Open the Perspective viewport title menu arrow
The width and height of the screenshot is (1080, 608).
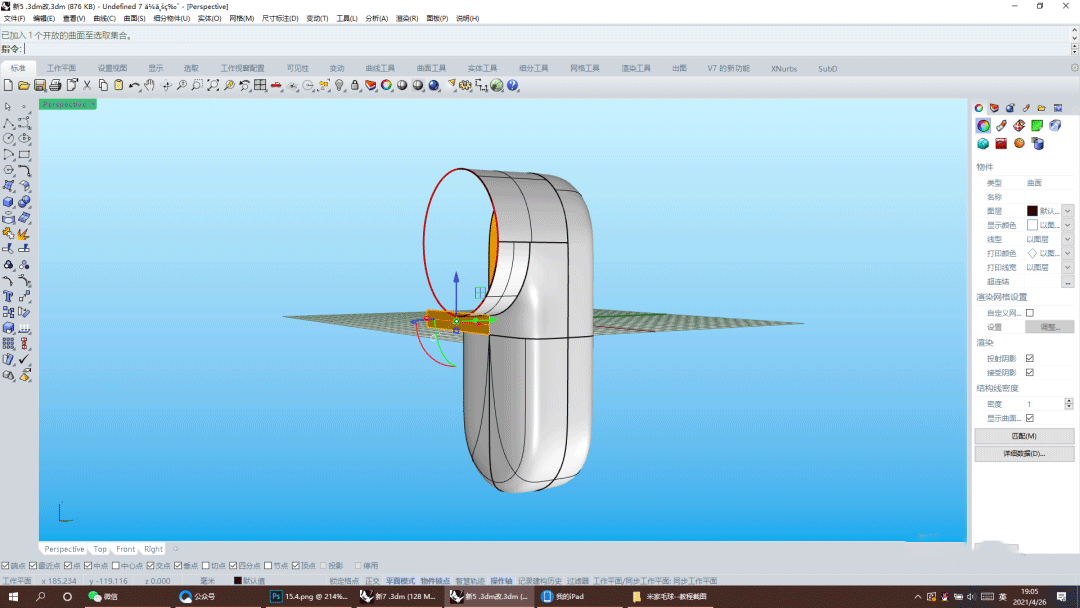(x=92, y=104)
